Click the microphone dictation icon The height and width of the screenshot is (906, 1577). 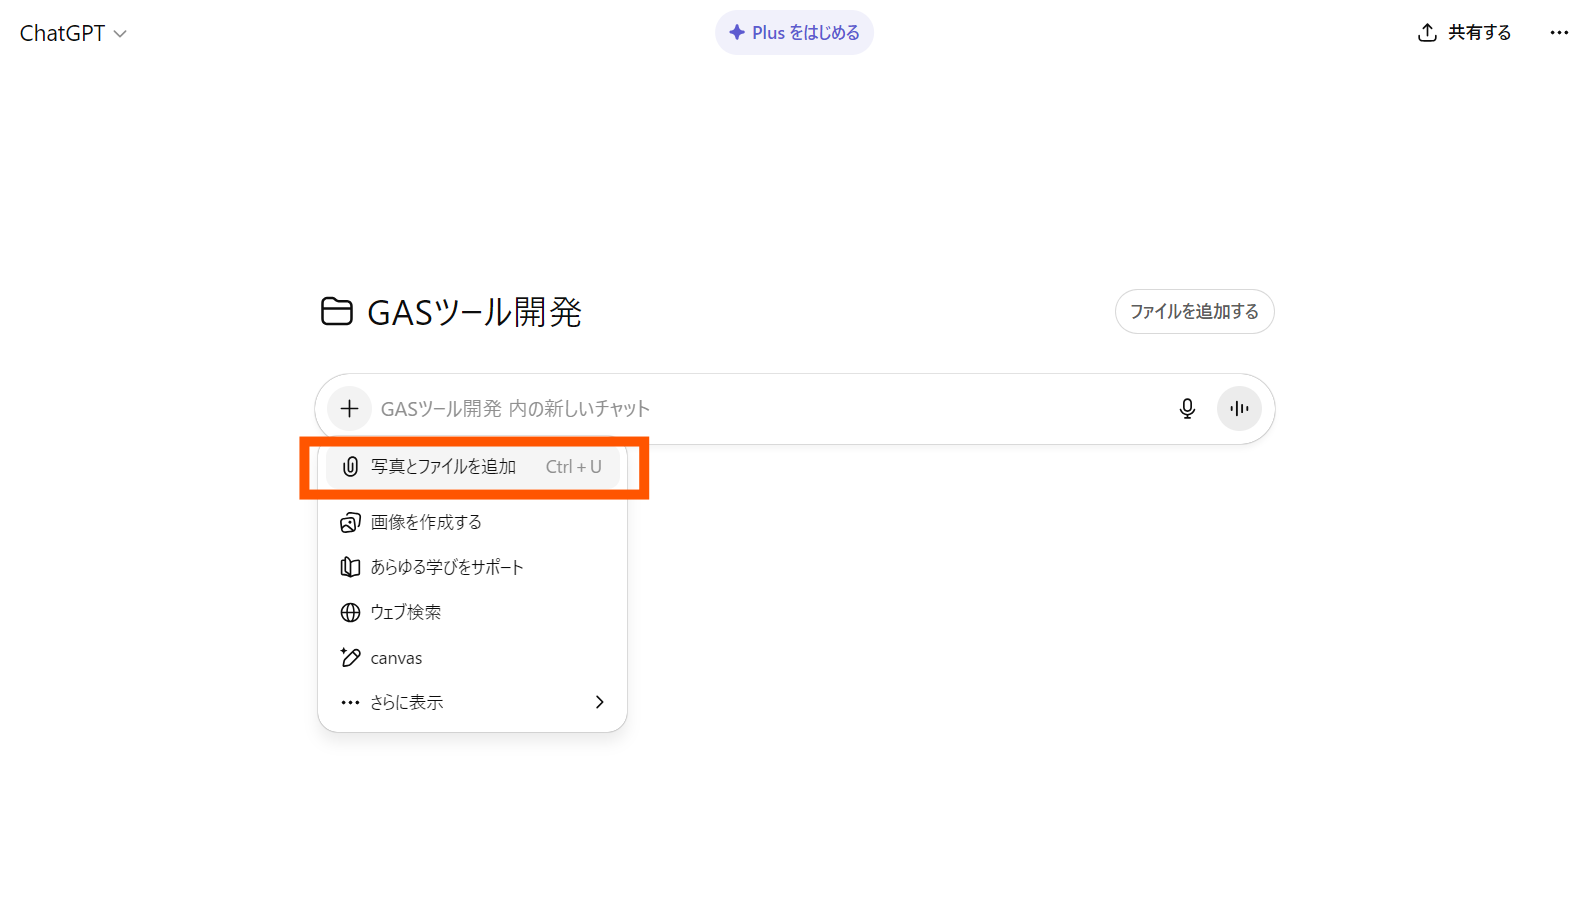click(x=1187, y=409)
